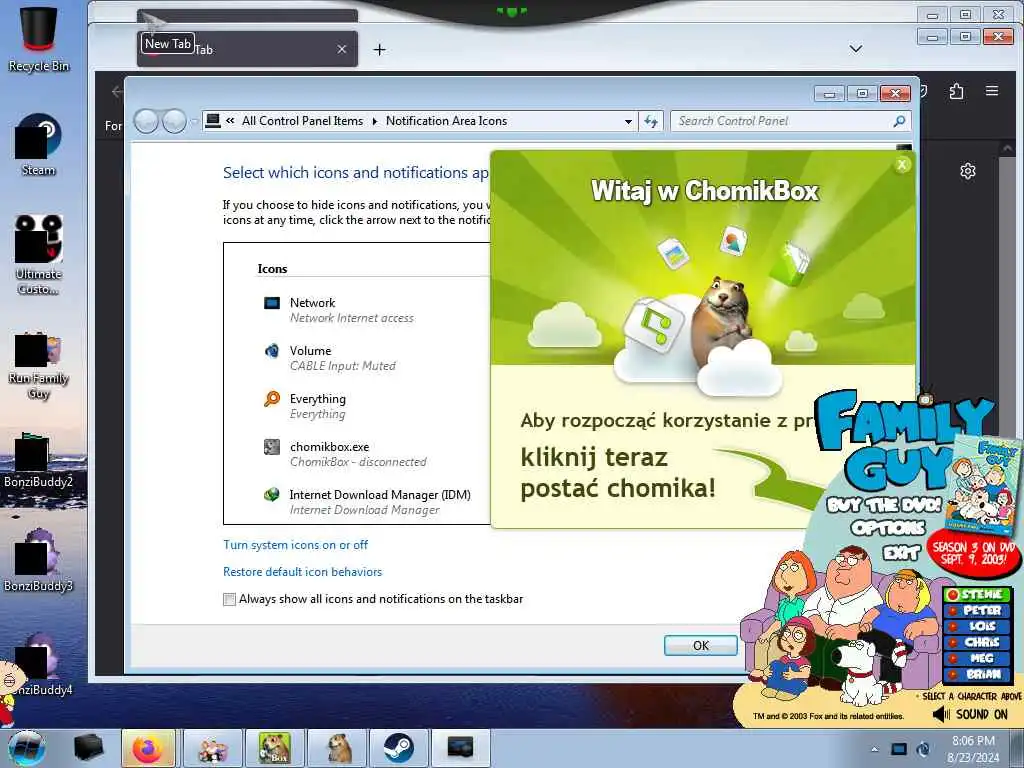The width and height of the screenshot is (1024, 768).
Task: Click the search magnifier icon
Action: point(899,121)
